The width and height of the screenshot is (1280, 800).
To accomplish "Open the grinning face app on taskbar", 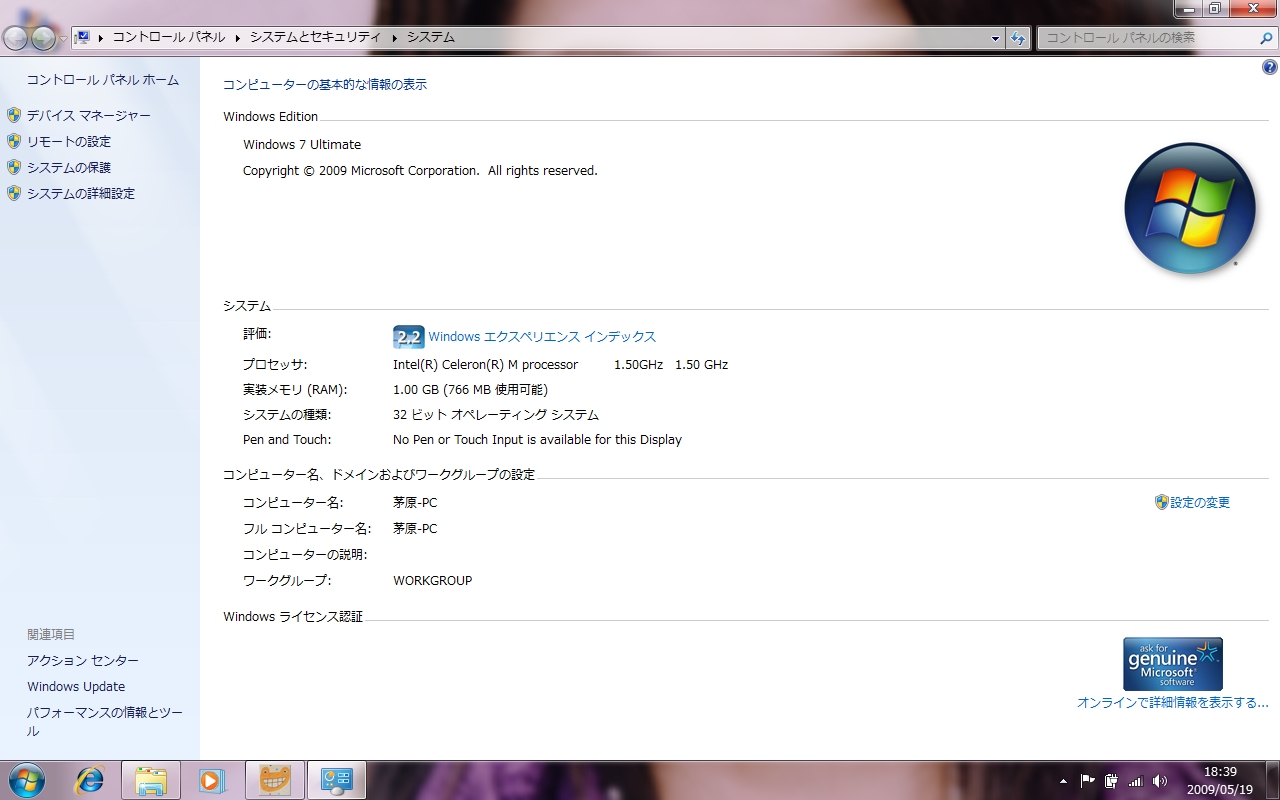I will point(274,780).
